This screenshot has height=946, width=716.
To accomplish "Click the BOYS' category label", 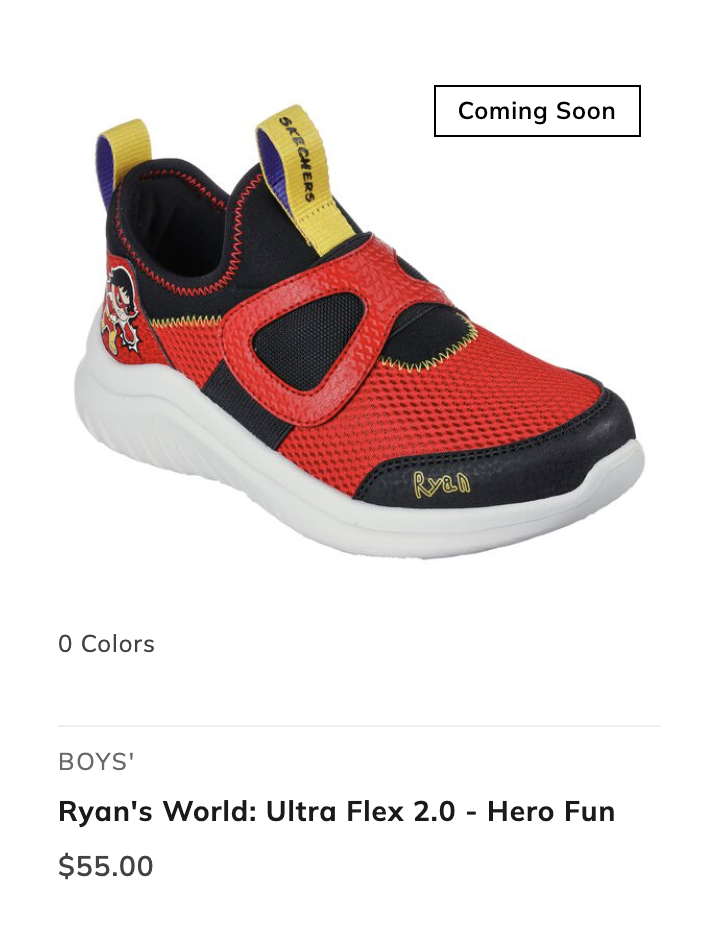I will (x=96, y=762).
